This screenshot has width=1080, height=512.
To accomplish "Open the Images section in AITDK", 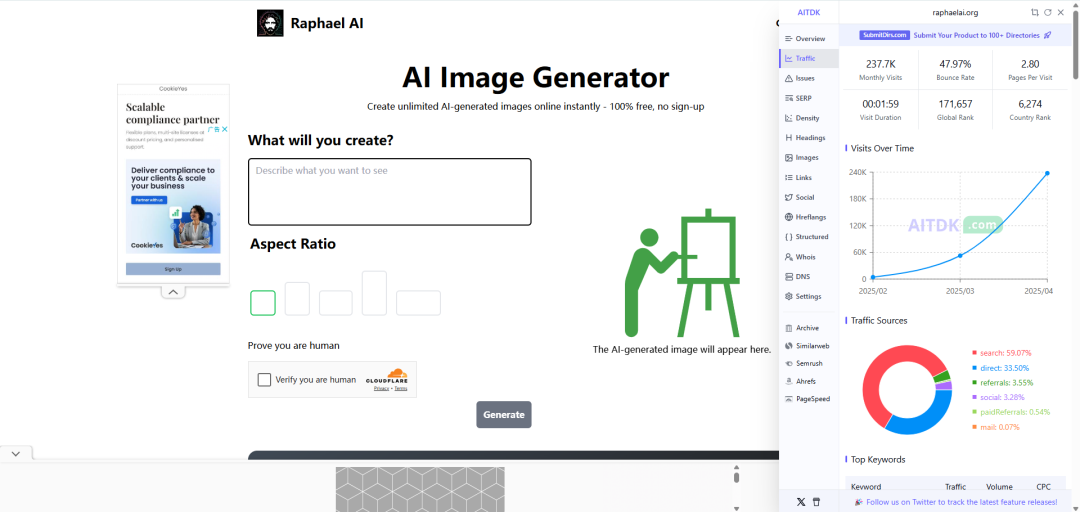I will point(809,158).
